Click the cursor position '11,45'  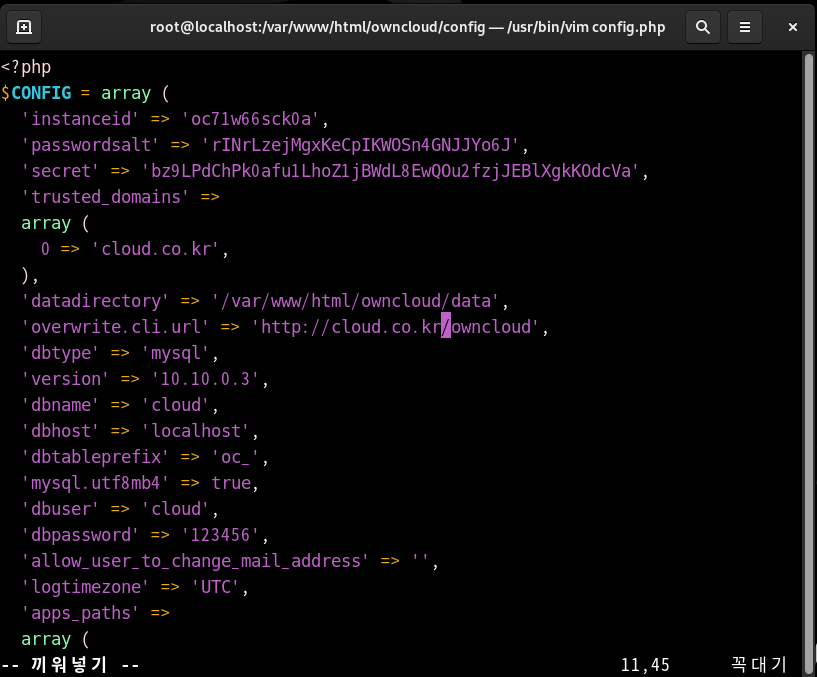click(x=645, y=665)
